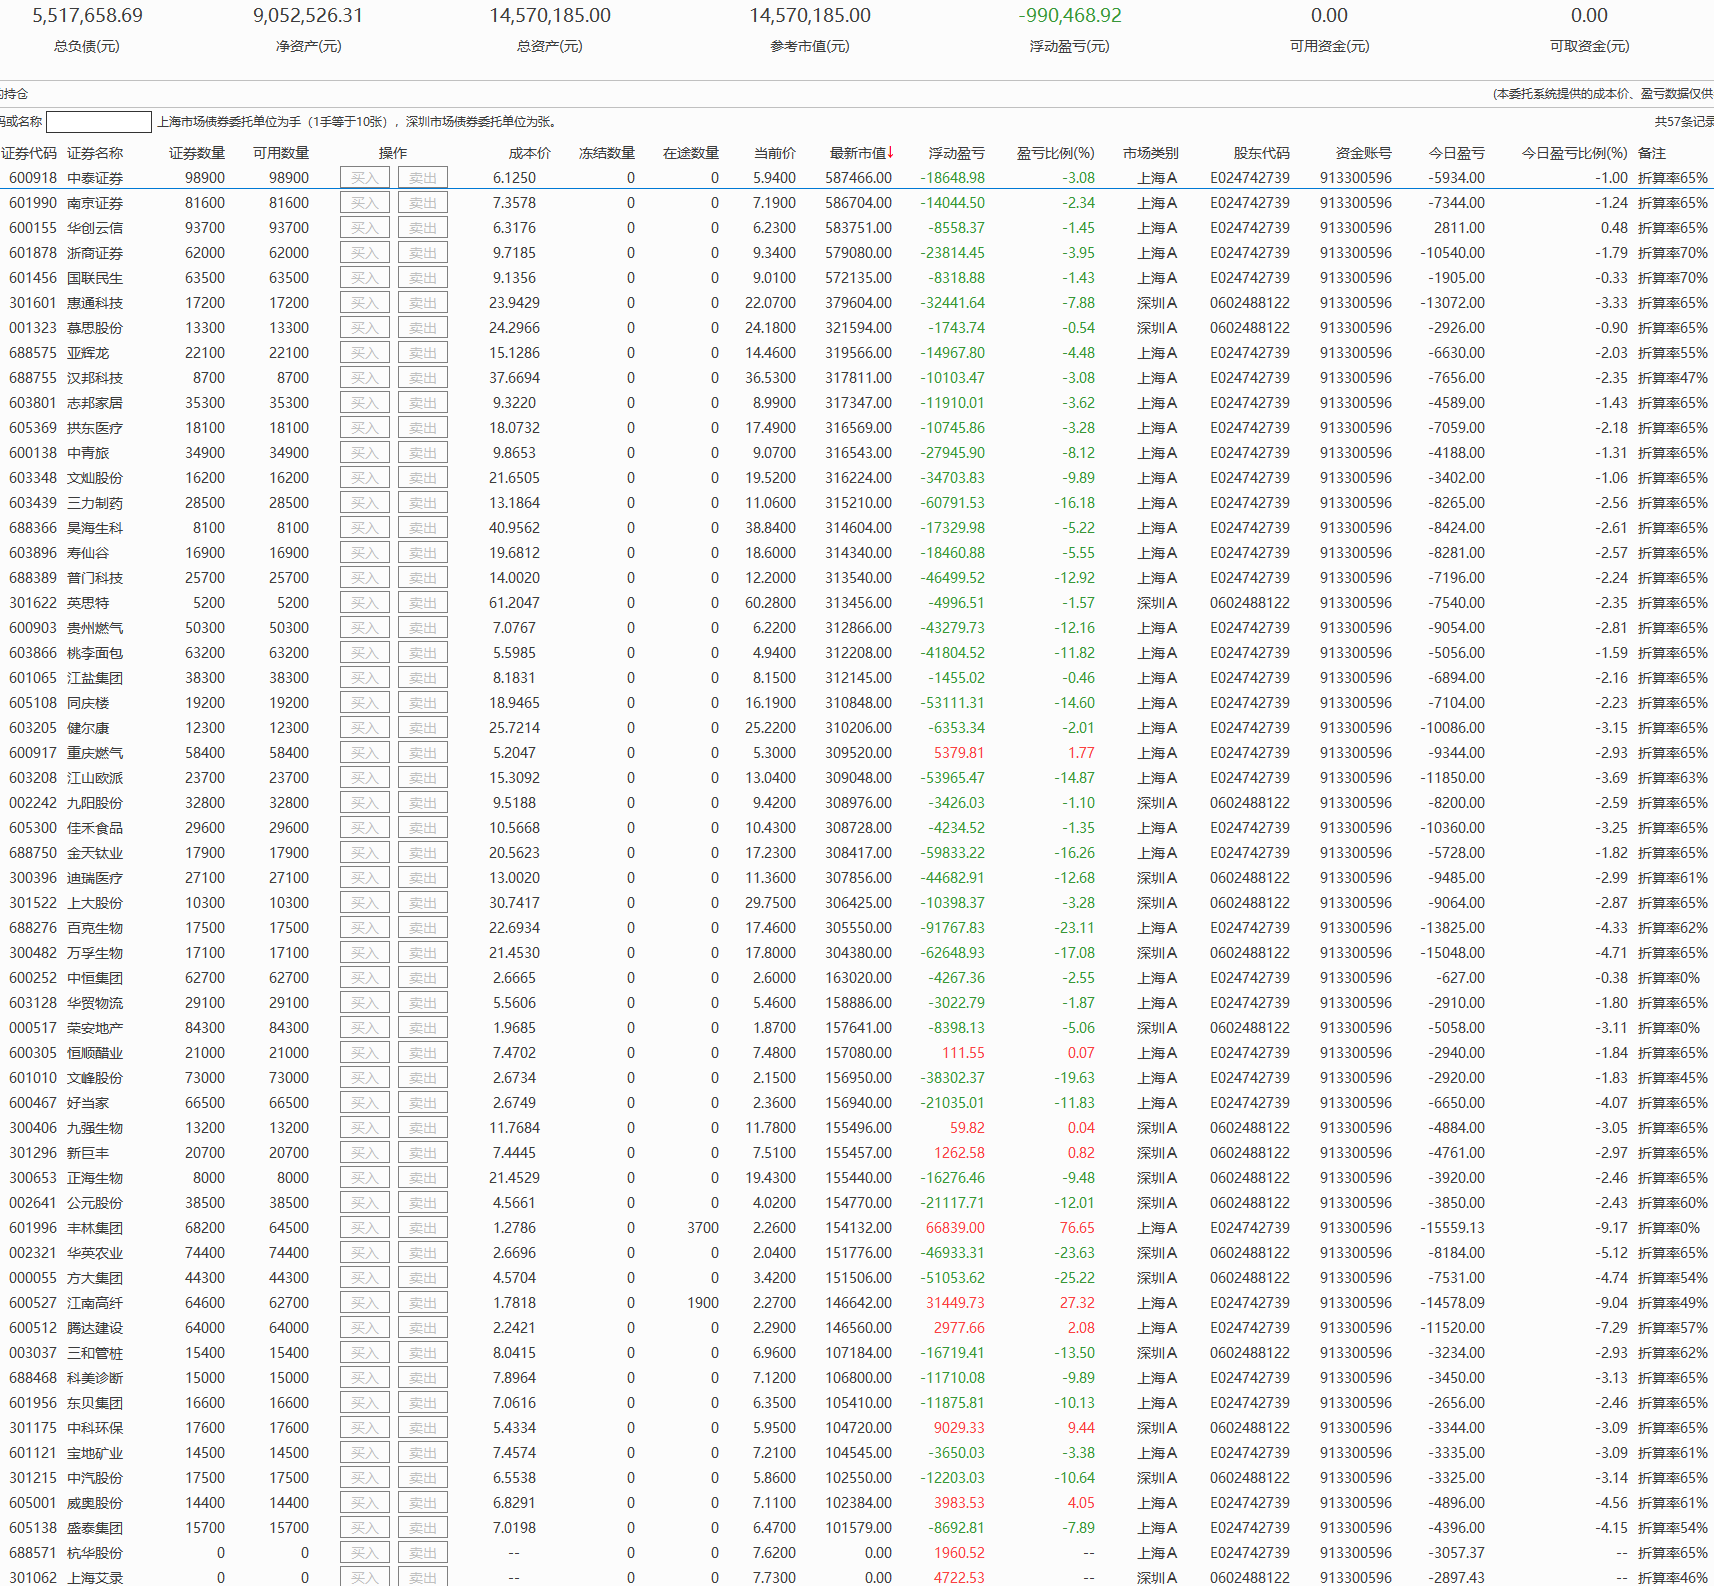Click the 今日盈亏比例(%) column header
The height and width of the screenshot is (1586, 1714).
[x=1575, y=153]
